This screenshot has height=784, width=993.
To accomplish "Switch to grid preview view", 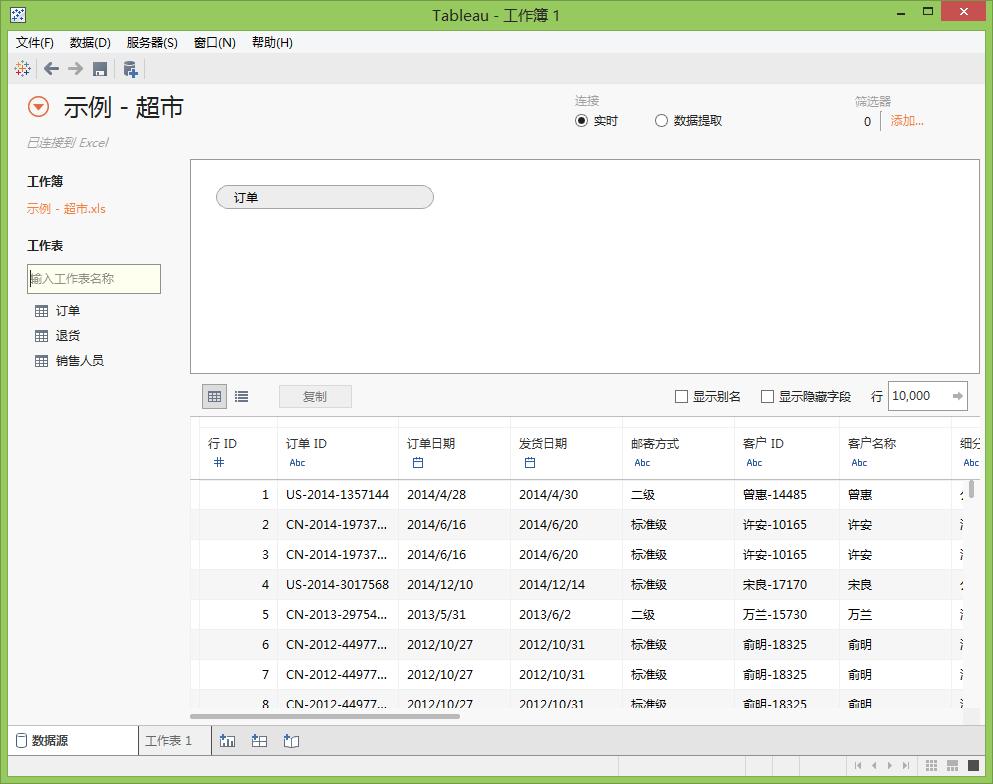I will click(215, 396).
